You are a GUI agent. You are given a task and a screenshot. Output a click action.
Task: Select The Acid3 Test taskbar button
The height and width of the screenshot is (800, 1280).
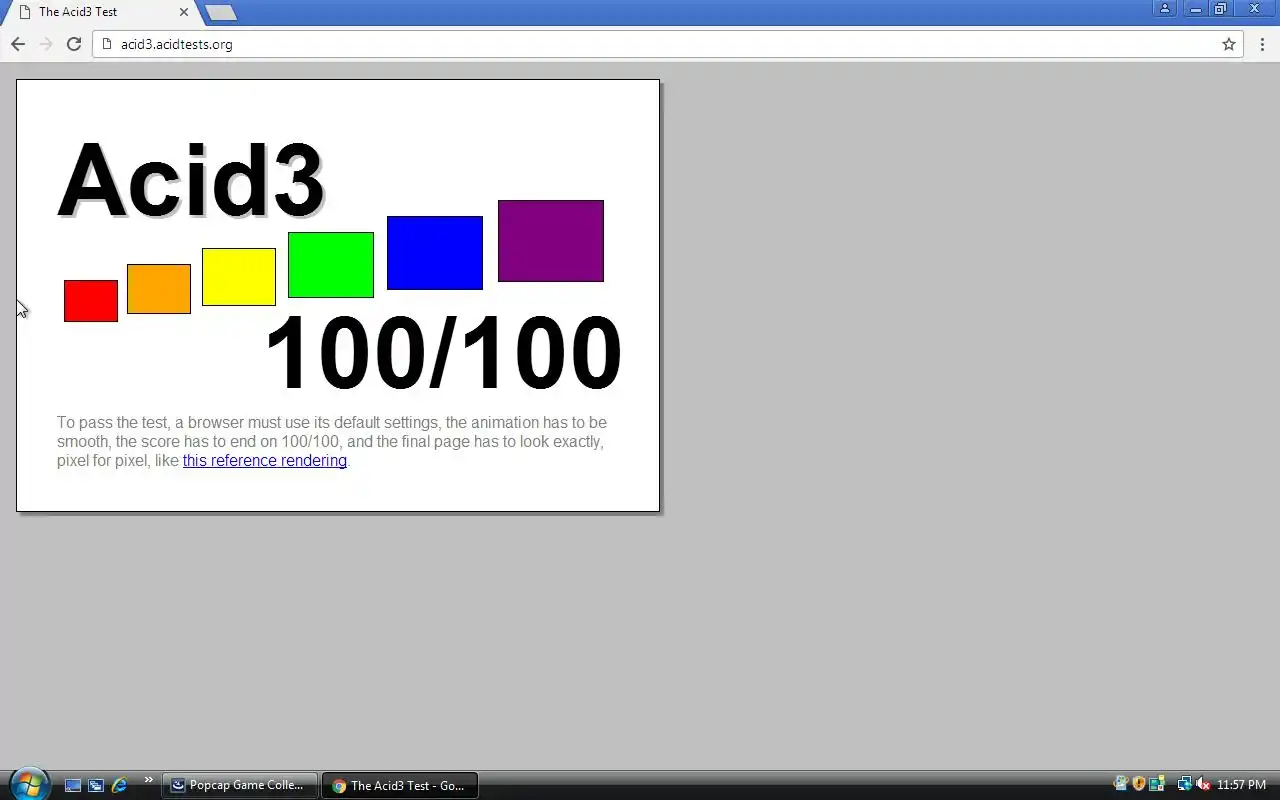click(x=400, y=786)
